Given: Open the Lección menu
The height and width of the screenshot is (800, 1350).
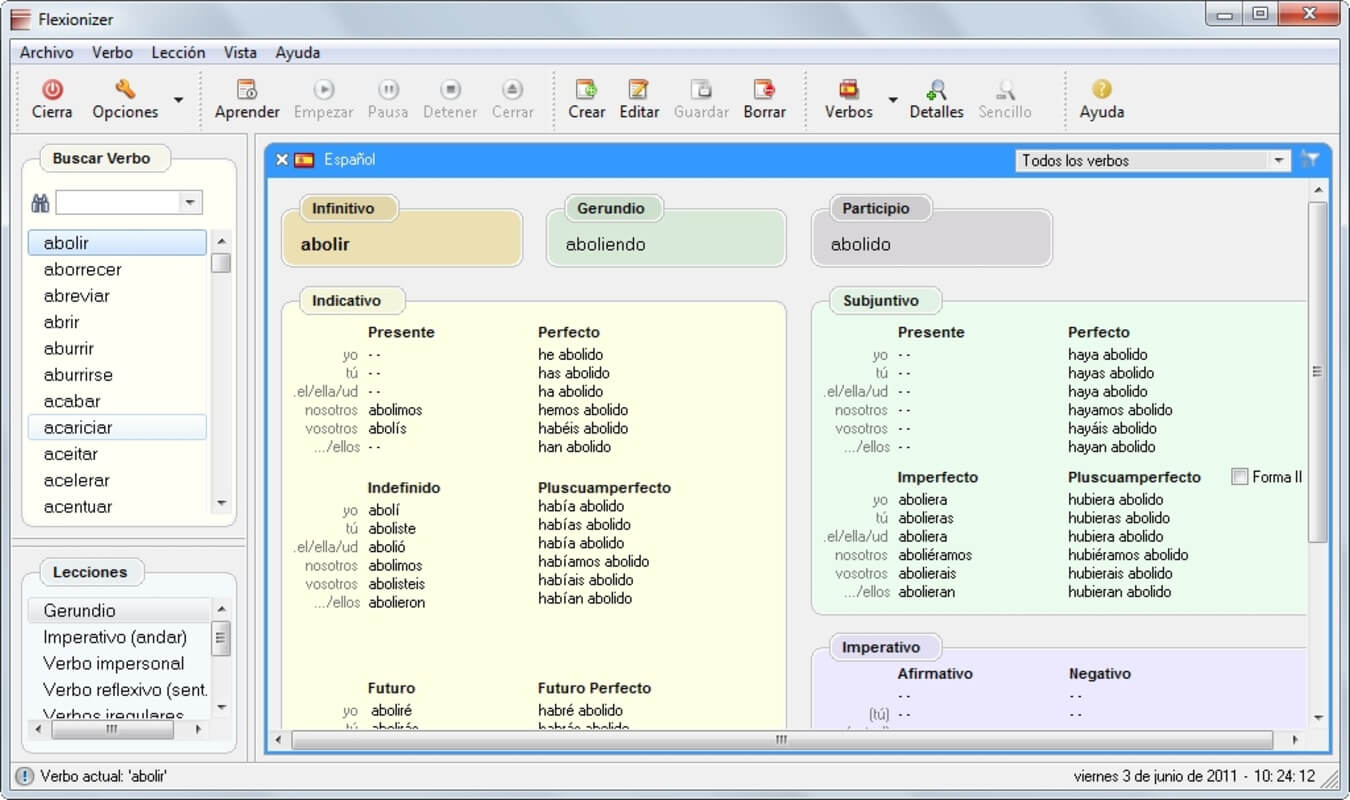Looking at the screenshot, I should [178, 53].
